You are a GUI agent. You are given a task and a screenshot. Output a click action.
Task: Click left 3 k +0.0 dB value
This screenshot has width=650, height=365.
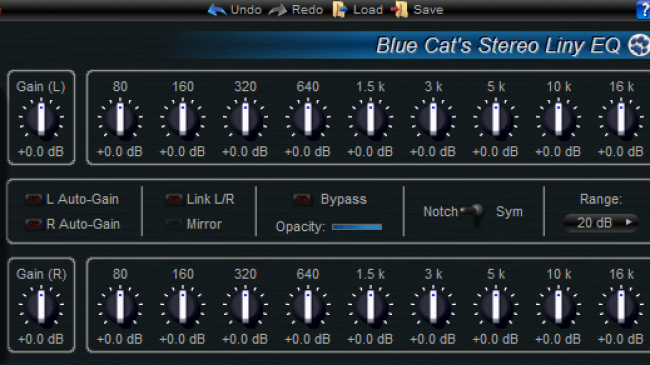(433, 152)
